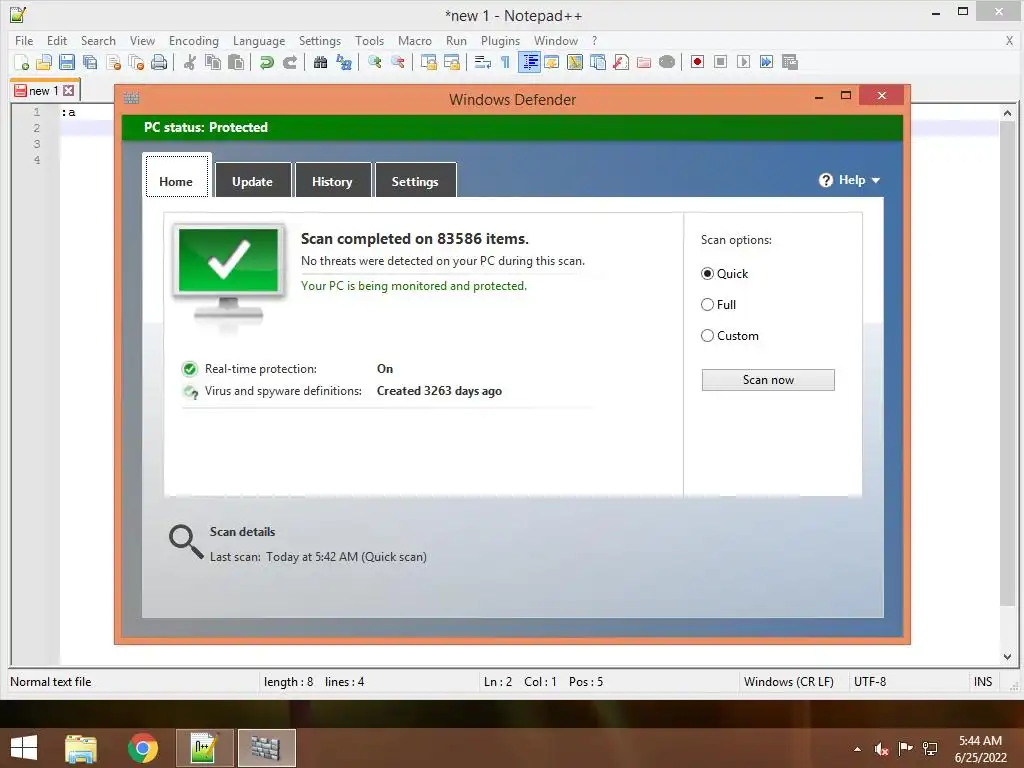
Task: Cut selection with the scissors icon
Action: point(189,62)
